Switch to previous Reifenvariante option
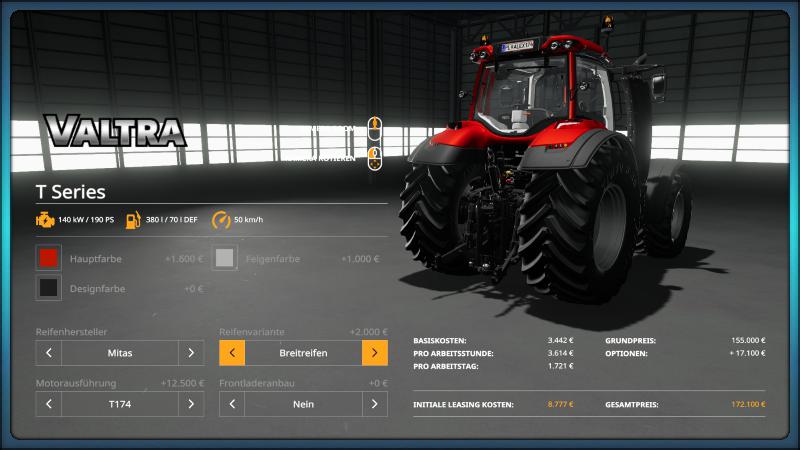 232,353
